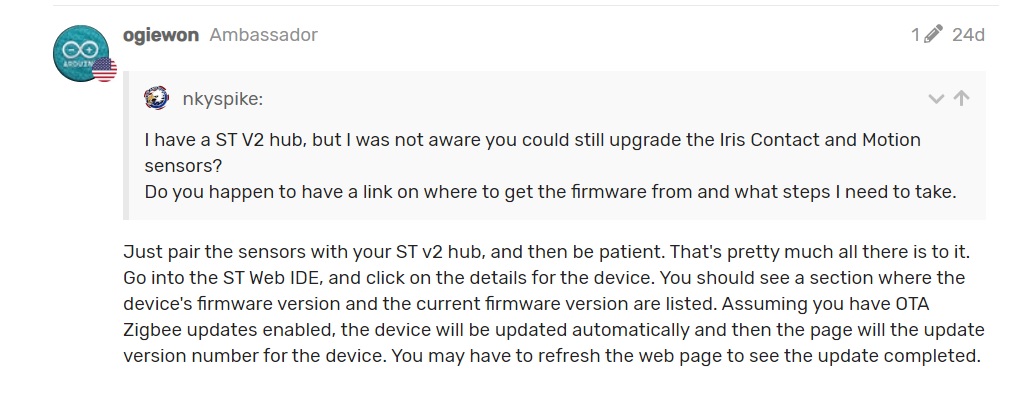This screenshot has width=1016, height=400.
Task: Click quoted line starting "I have a ST V2 hub"
Action: (532, 140)
